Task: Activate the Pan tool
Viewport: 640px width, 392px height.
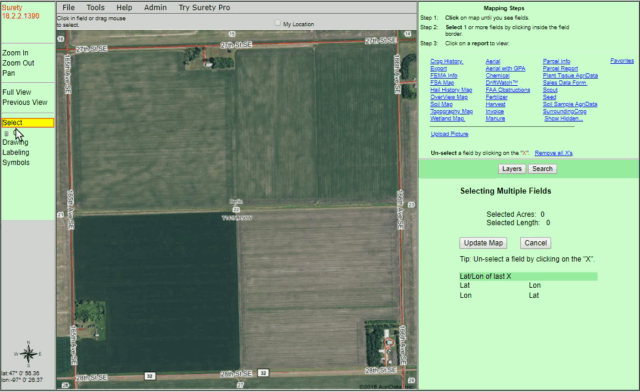Action: click(9, 73)
